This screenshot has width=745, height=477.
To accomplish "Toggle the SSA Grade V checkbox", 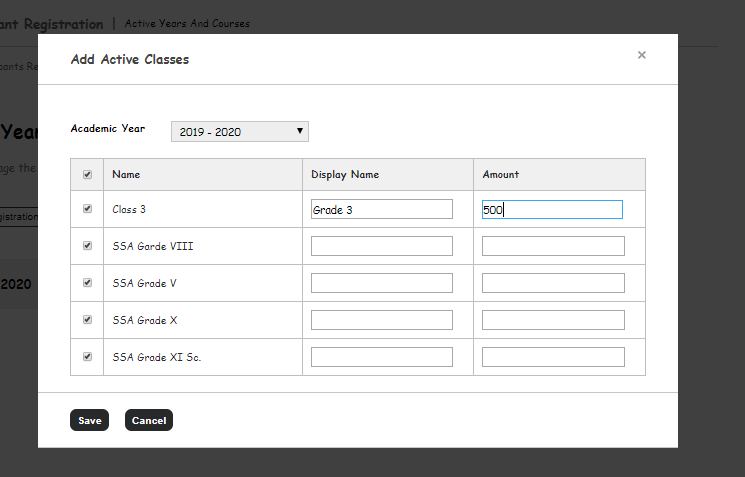I will point(87,283).
